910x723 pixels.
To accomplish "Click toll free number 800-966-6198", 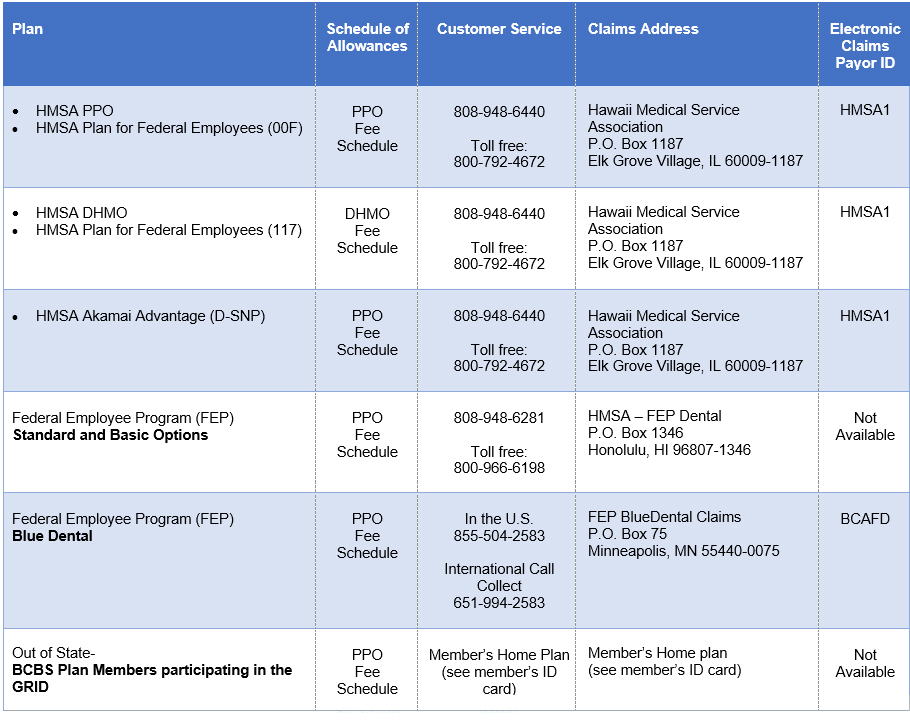I will pyautogui.click(x=499, y=468).
